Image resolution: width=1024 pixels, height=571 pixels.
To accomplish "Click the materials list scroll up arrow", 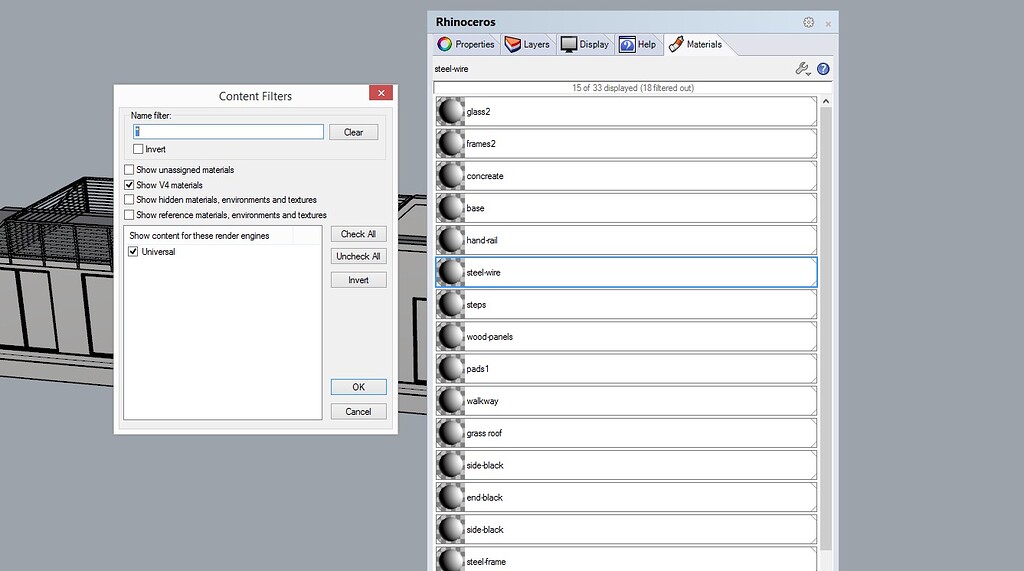I will tap(825, 101).
